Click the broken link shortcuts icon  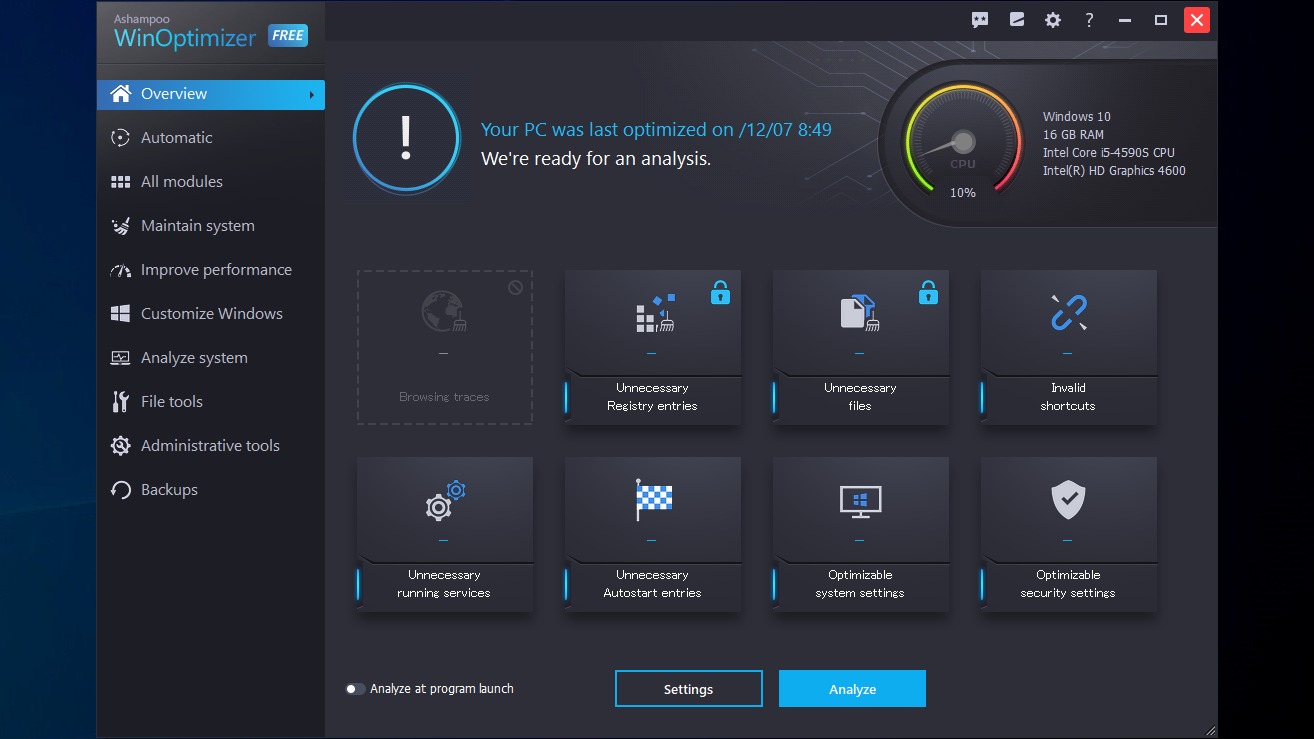(1068, 313)
